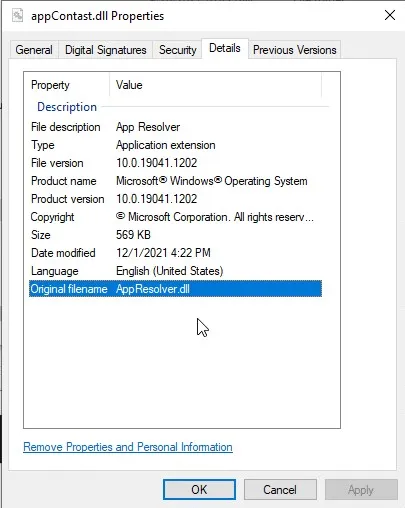The image size is (405, 508).
Task: Select the File description row
Action: point(175,127)
